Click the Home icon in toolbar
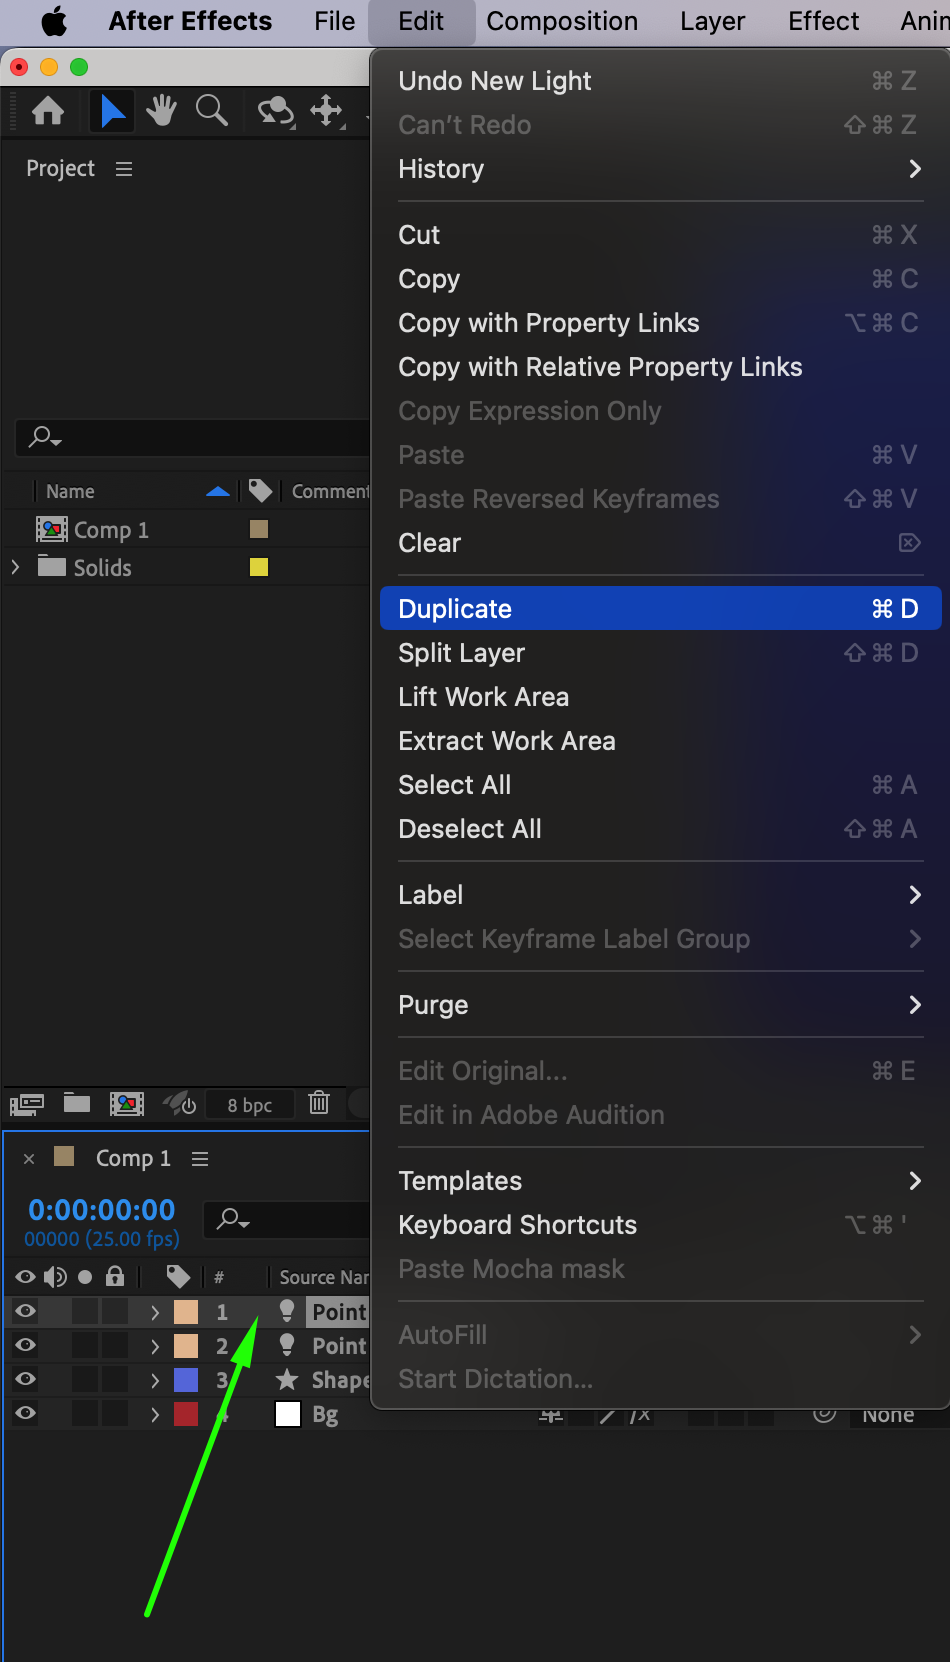Image resolution: width=950 pixels, height=1662 pixels. tap(48, 111)
